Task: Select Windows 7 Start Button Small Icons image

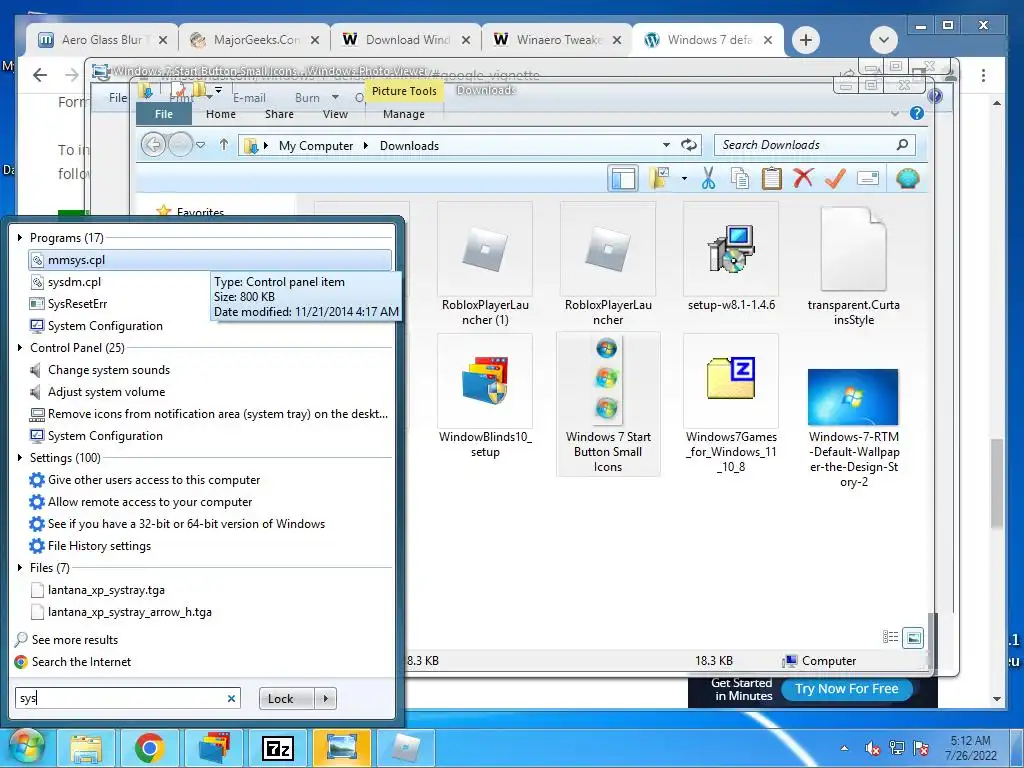Action: 608,404
